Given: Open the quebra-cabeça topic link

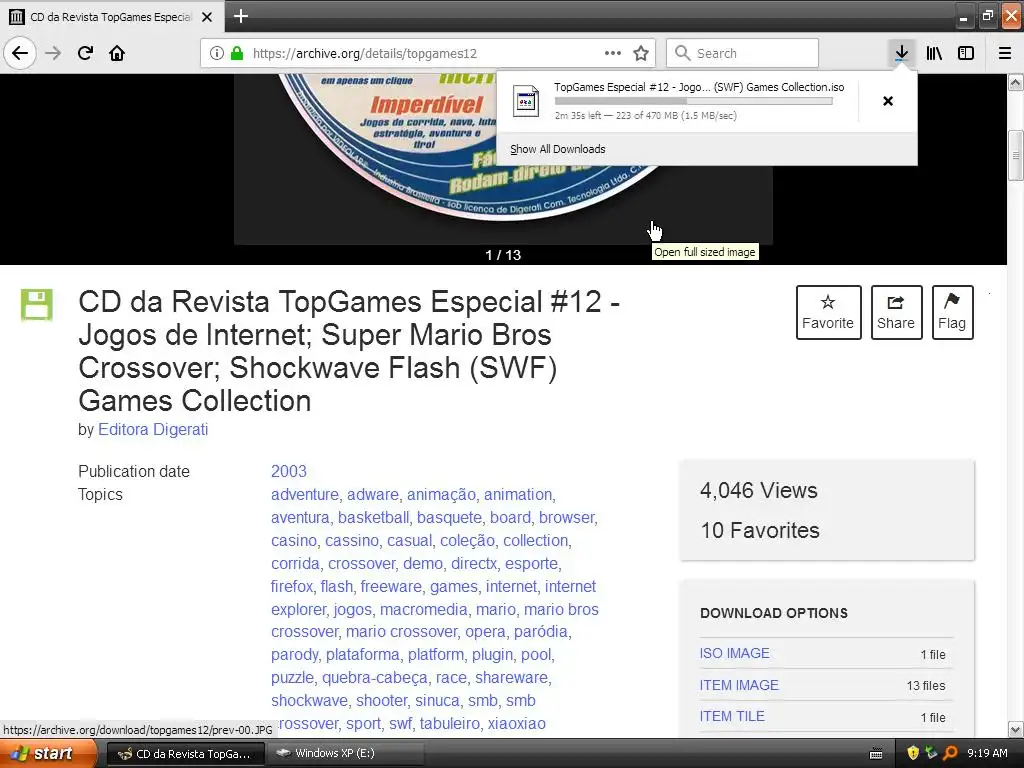Looking at the screenshot, I should pyautogui.click(x=375, y=678).
